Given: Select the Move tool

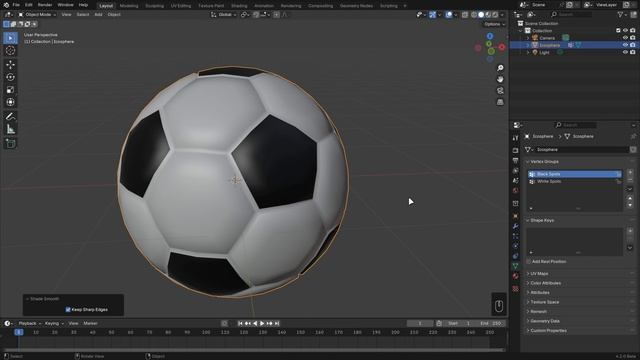Looking at the screenshot, I should [10, 64].
